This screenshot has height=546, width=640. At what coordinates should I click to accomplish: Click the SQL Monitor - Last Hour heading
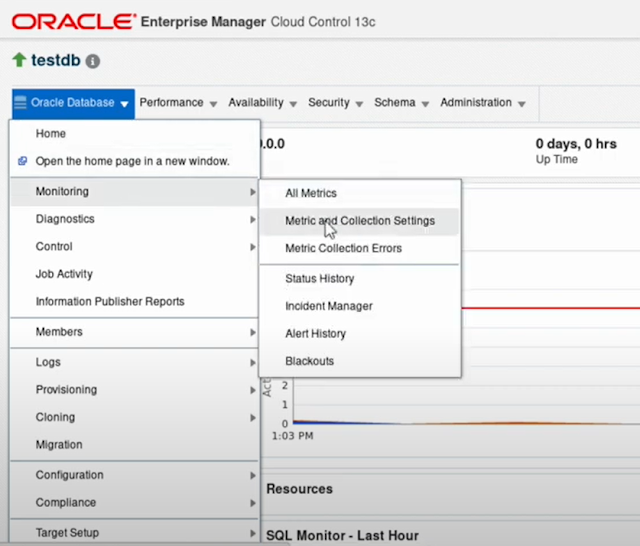point(342,535)
